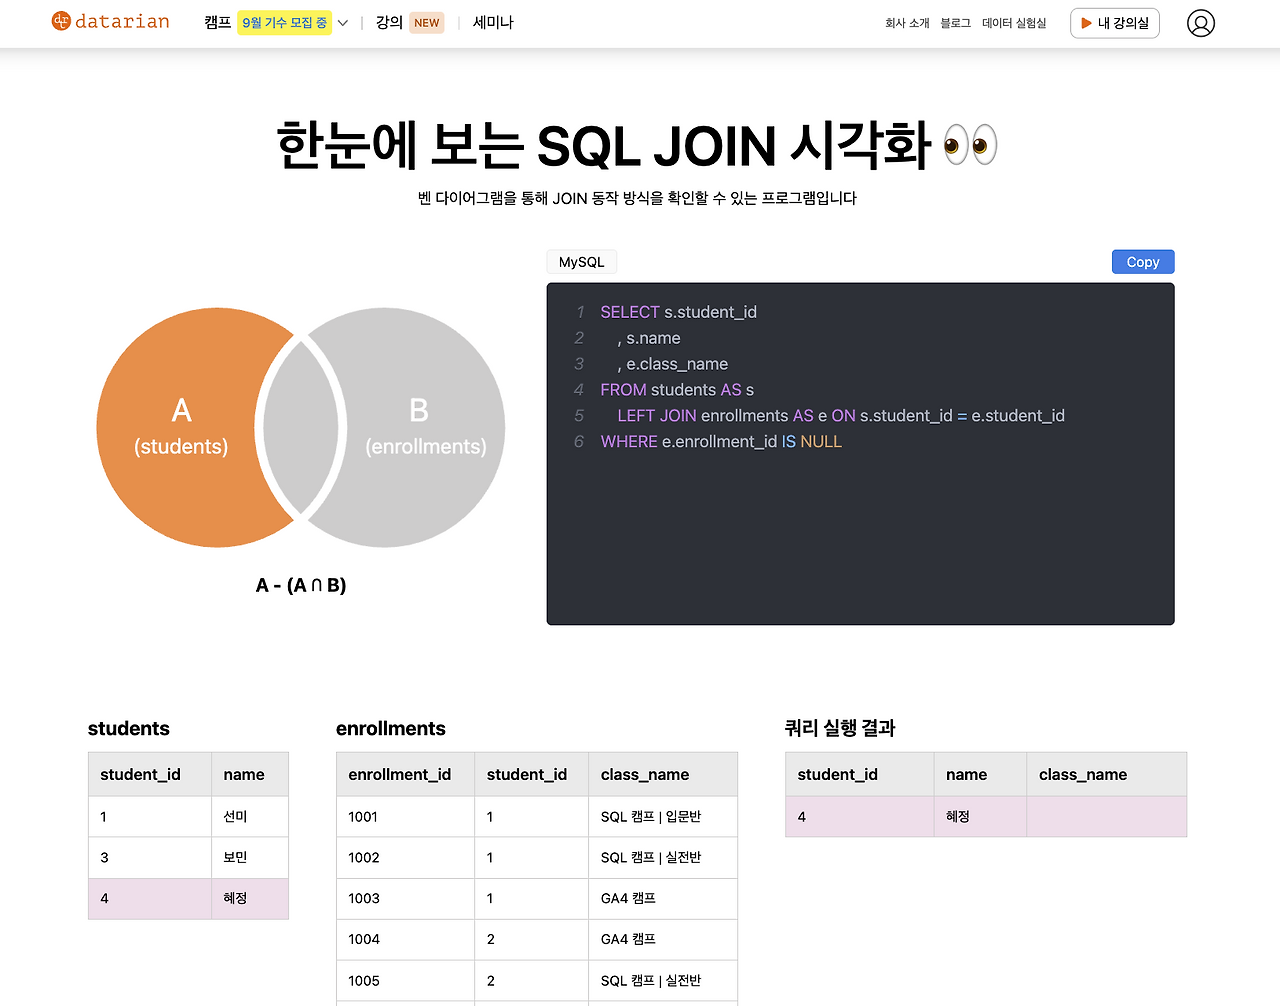Copy the SQL query code
1280x1006 pixels.
coord(1143,262)
